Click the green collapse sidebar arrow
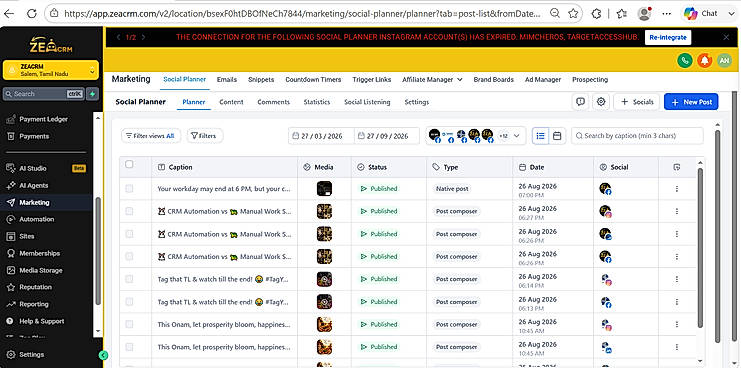 [x=104, y=355]
